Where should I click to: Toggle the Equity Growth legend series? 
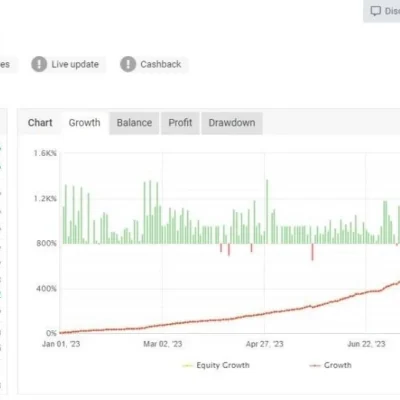(216, 365)
